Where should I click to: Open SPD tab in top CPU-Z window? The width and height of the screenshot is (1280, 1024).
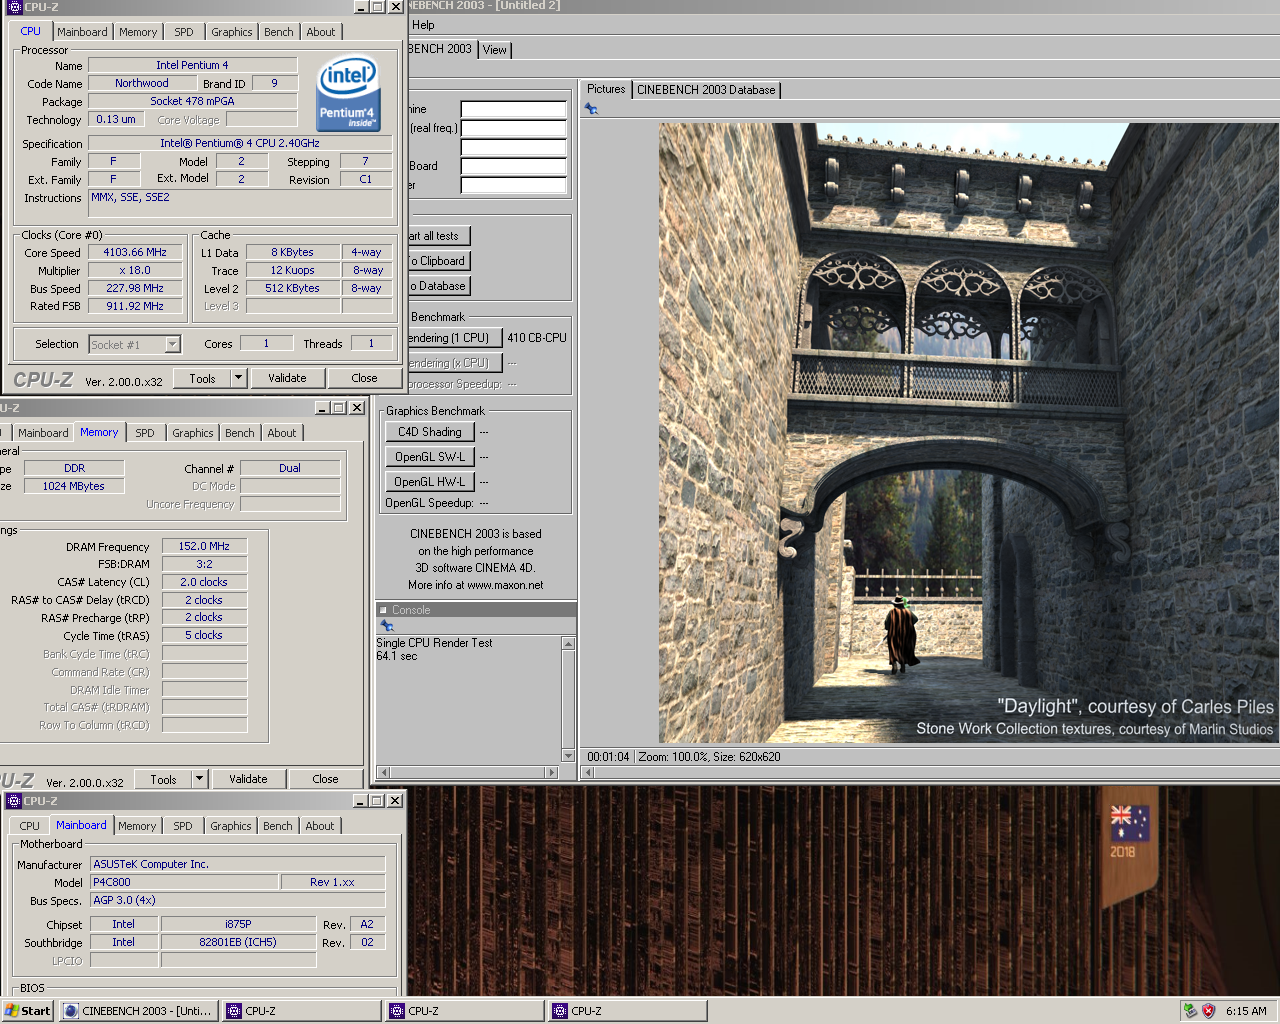point(184,32)
